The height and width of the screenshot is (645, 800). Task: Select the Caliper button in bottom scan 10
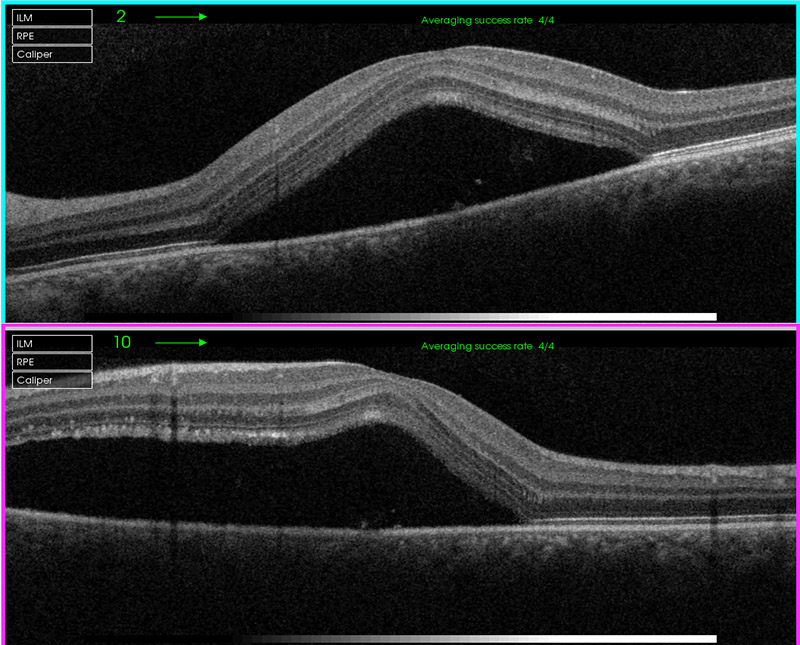[52, 380]
